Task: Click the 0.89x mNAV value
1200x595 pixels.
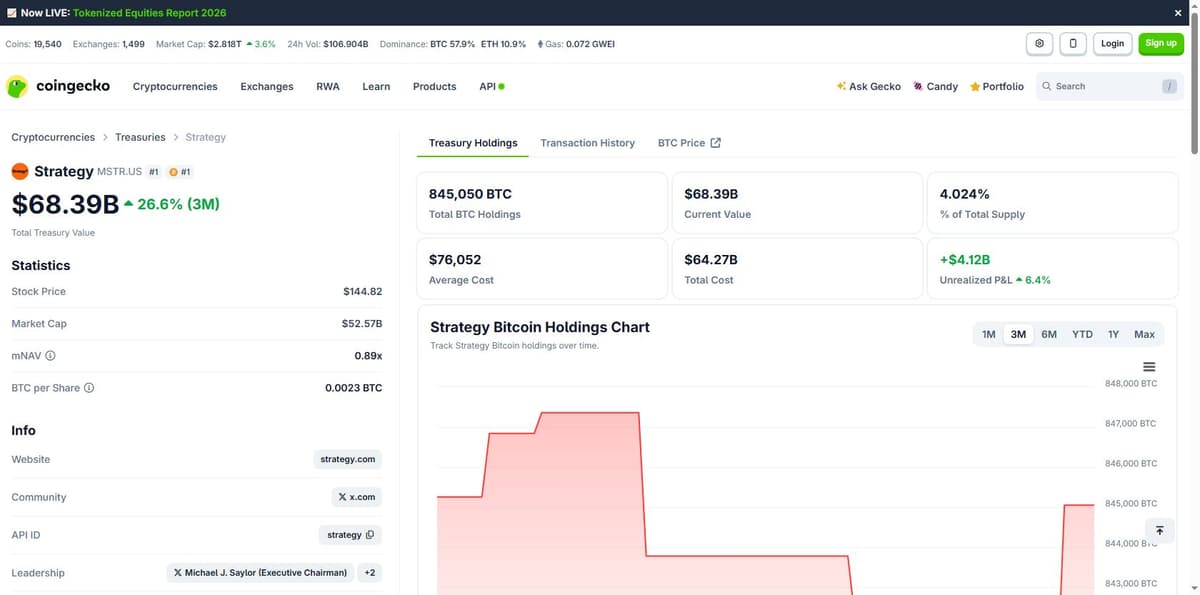Action: point(368,356)
